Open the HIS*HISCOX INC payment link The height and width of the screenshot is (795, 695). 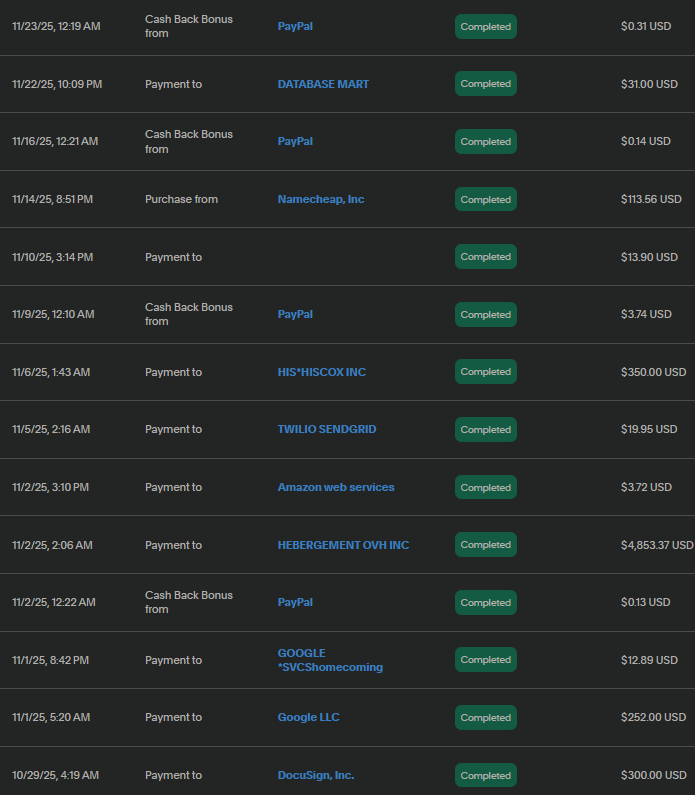(x=322, y=372)
